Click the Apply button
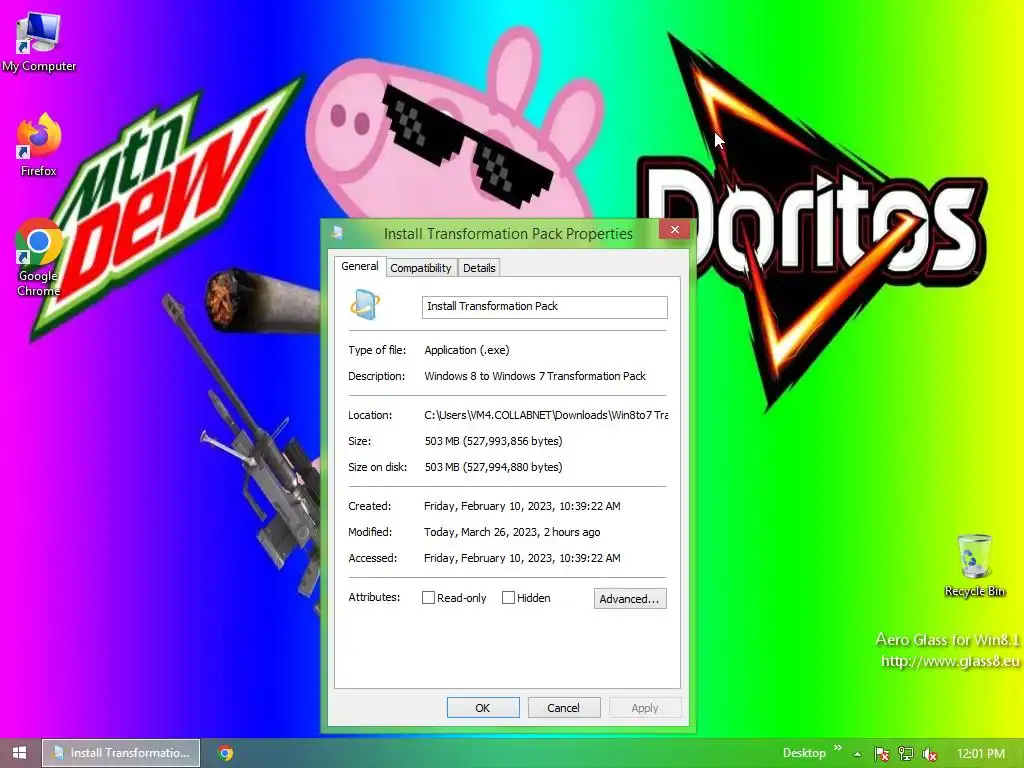This screenshot has height=768, width=1024. [x=645, y=708]
